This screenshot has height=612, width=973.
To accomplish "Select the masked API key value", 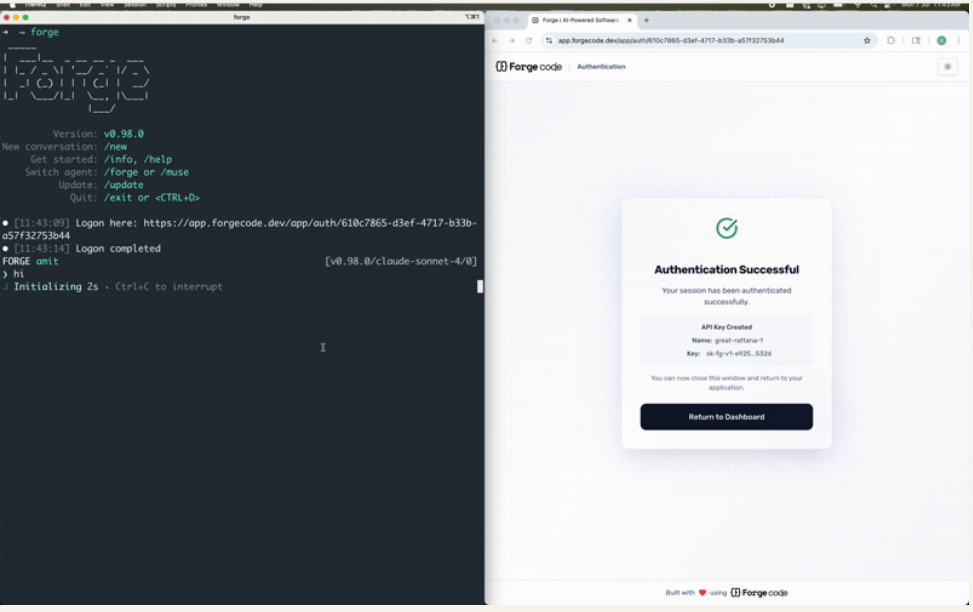I will tap(738, 353).
